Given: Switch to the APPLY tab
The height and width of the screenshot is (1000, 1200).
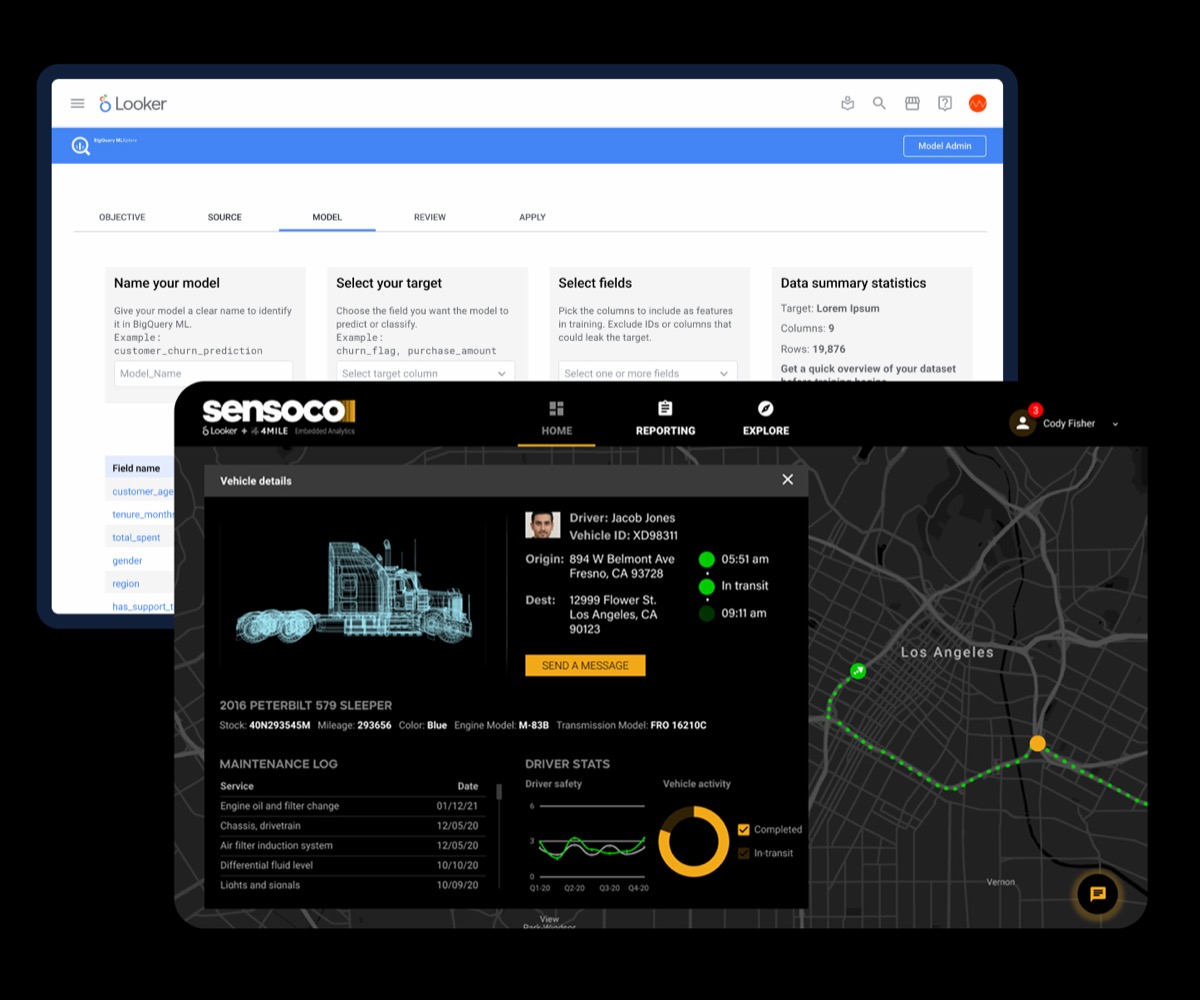Looking at the screenshot, I should coord(532,217).
